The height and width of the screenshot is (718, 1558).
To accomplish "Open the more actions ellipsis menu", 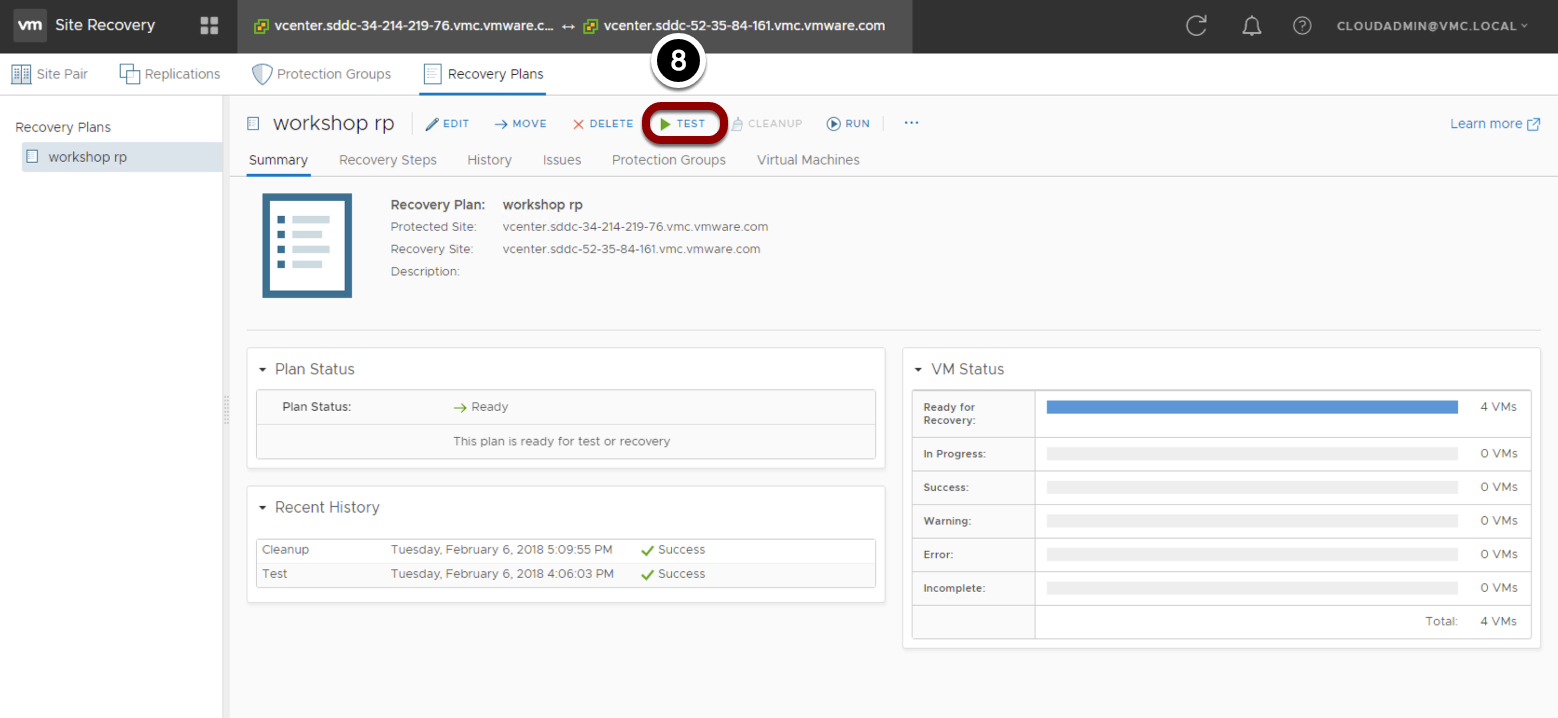I will tap(911, 123).
